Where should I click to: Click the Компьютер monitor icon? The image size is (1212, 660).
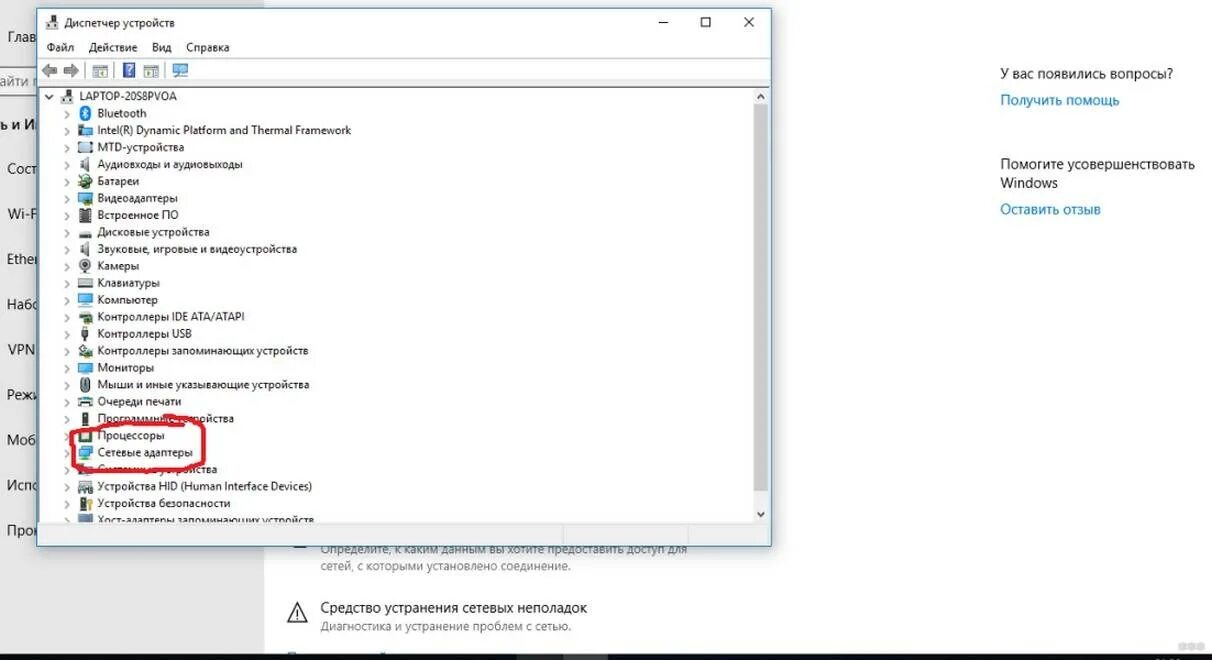pos(86,300)
